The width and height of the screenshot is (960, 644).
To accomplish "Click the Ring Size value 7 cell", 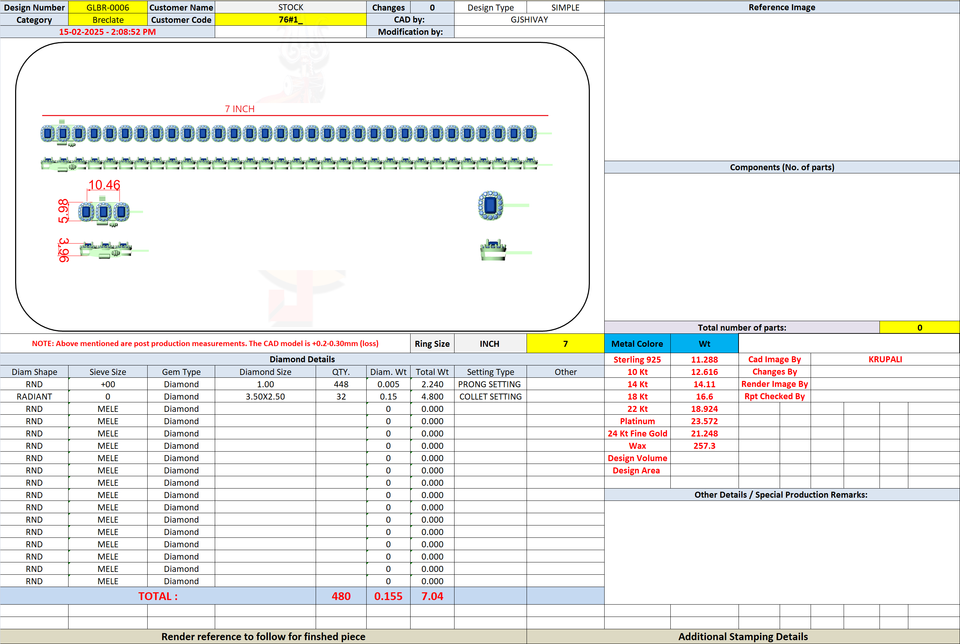I will (565, 344).
